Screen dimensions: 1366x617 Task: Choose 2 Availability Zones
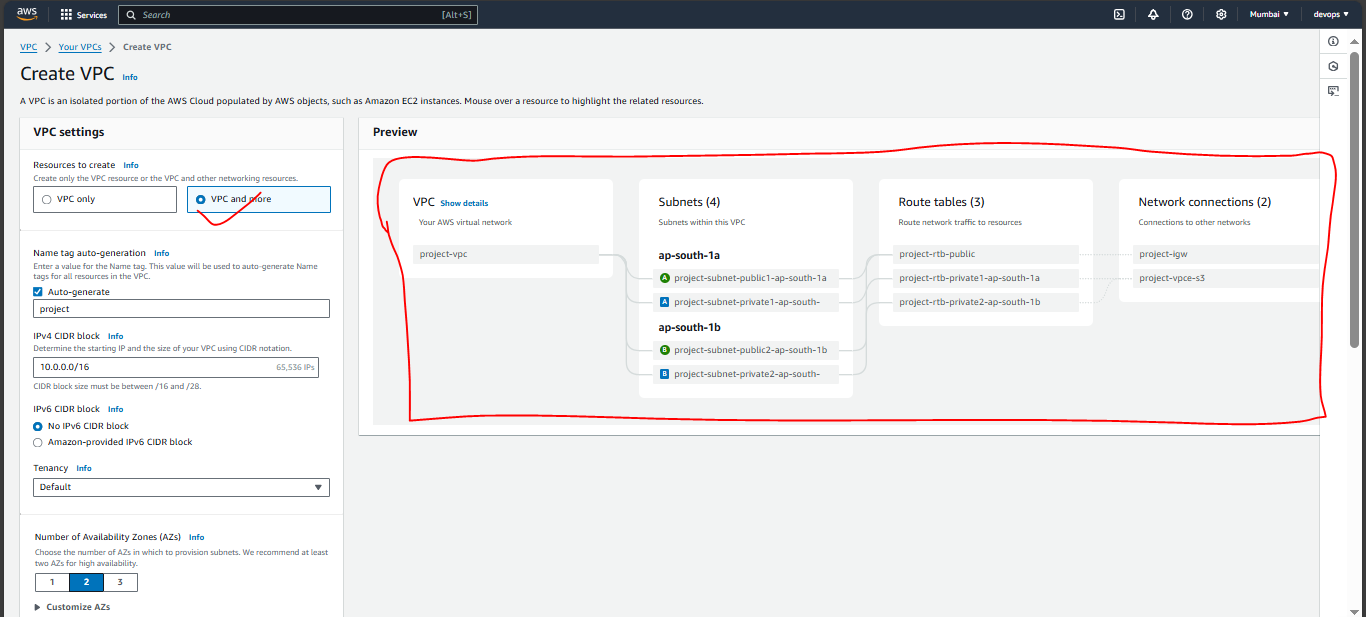86,582
